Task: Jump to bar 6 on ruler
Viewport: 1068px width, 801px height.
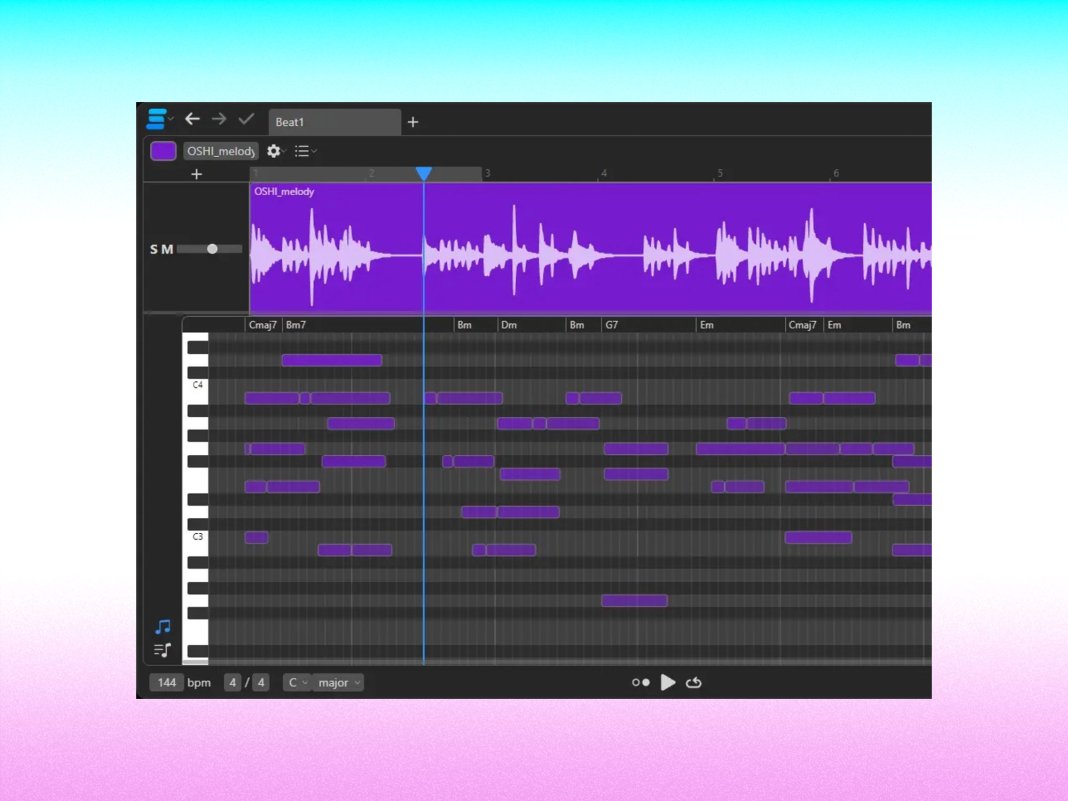Action: click(x=836, y=173)
